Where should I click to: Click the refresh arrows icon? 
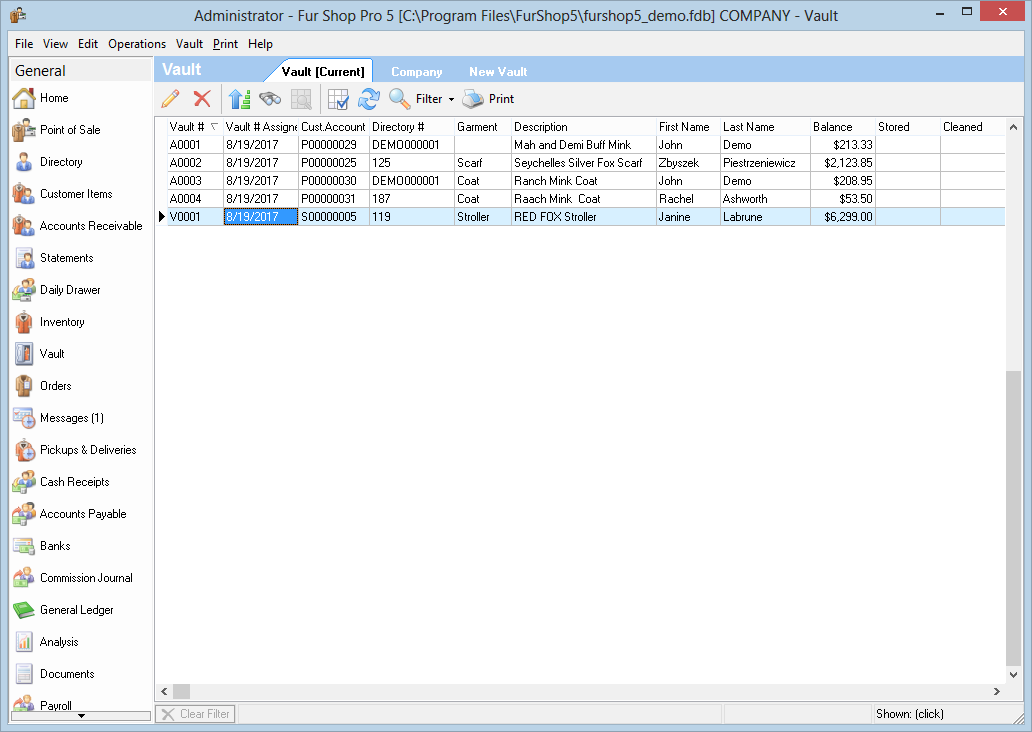click(369, 99)
